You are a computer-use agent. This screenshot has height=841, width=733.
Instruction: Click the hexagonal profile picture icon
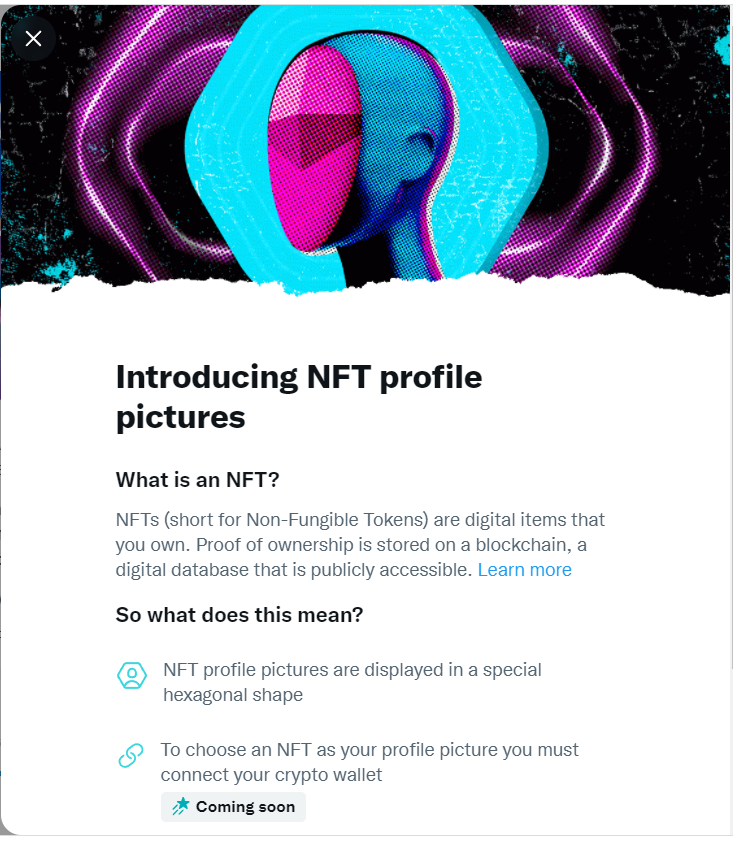pos(132,675)
